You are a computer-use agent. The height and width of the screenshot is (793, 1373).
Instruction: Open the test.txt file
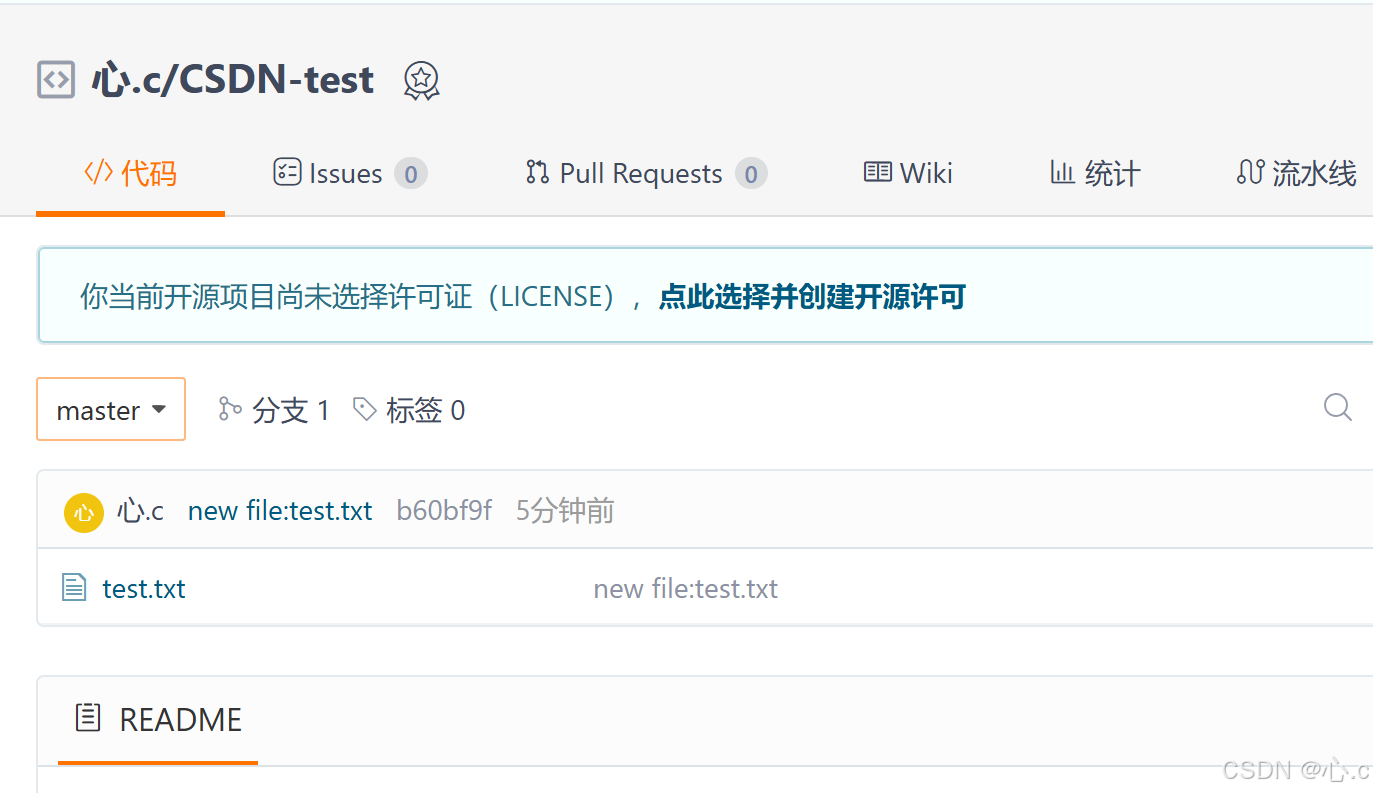coord(144,588)
